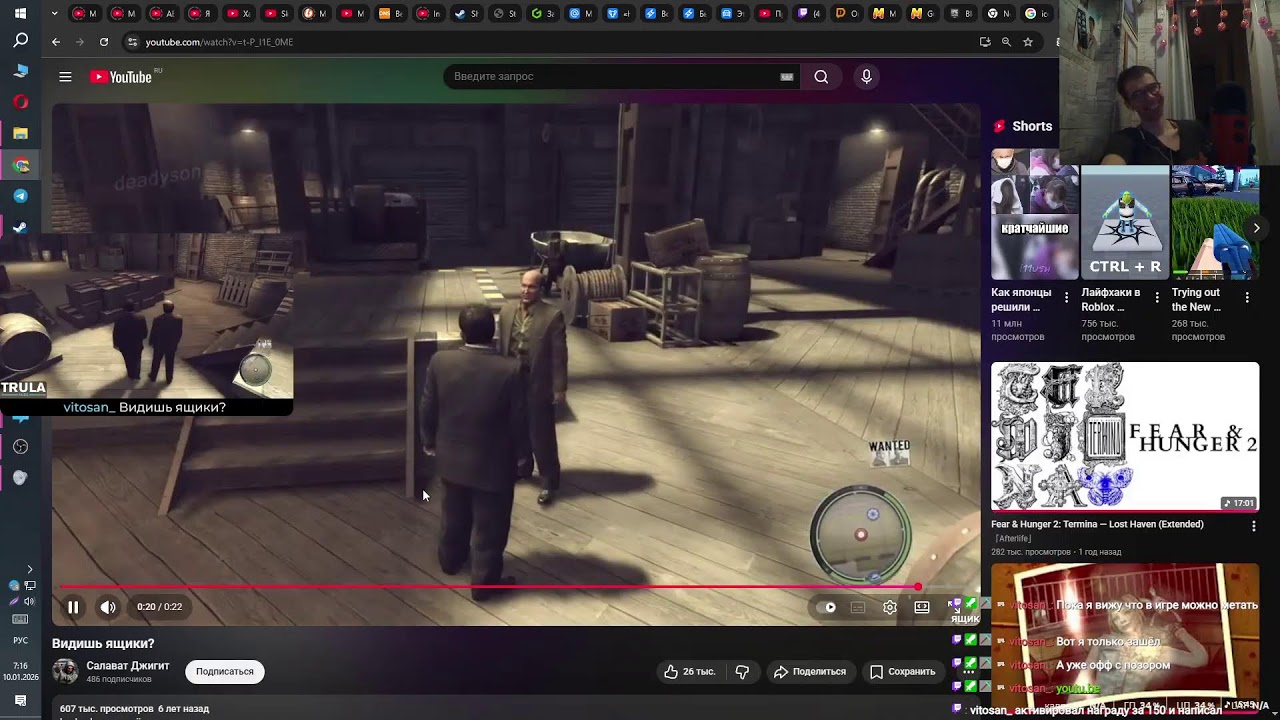Image resolution: width=1280 pixels, height=720 pixels.
Task: Open File Explorer from taskbar
Action: 20,133
